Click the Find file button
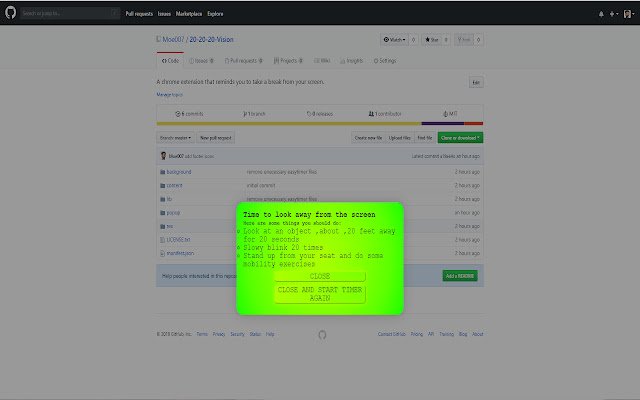The width and height of the screenshot is (640, 400). [424, 138]
